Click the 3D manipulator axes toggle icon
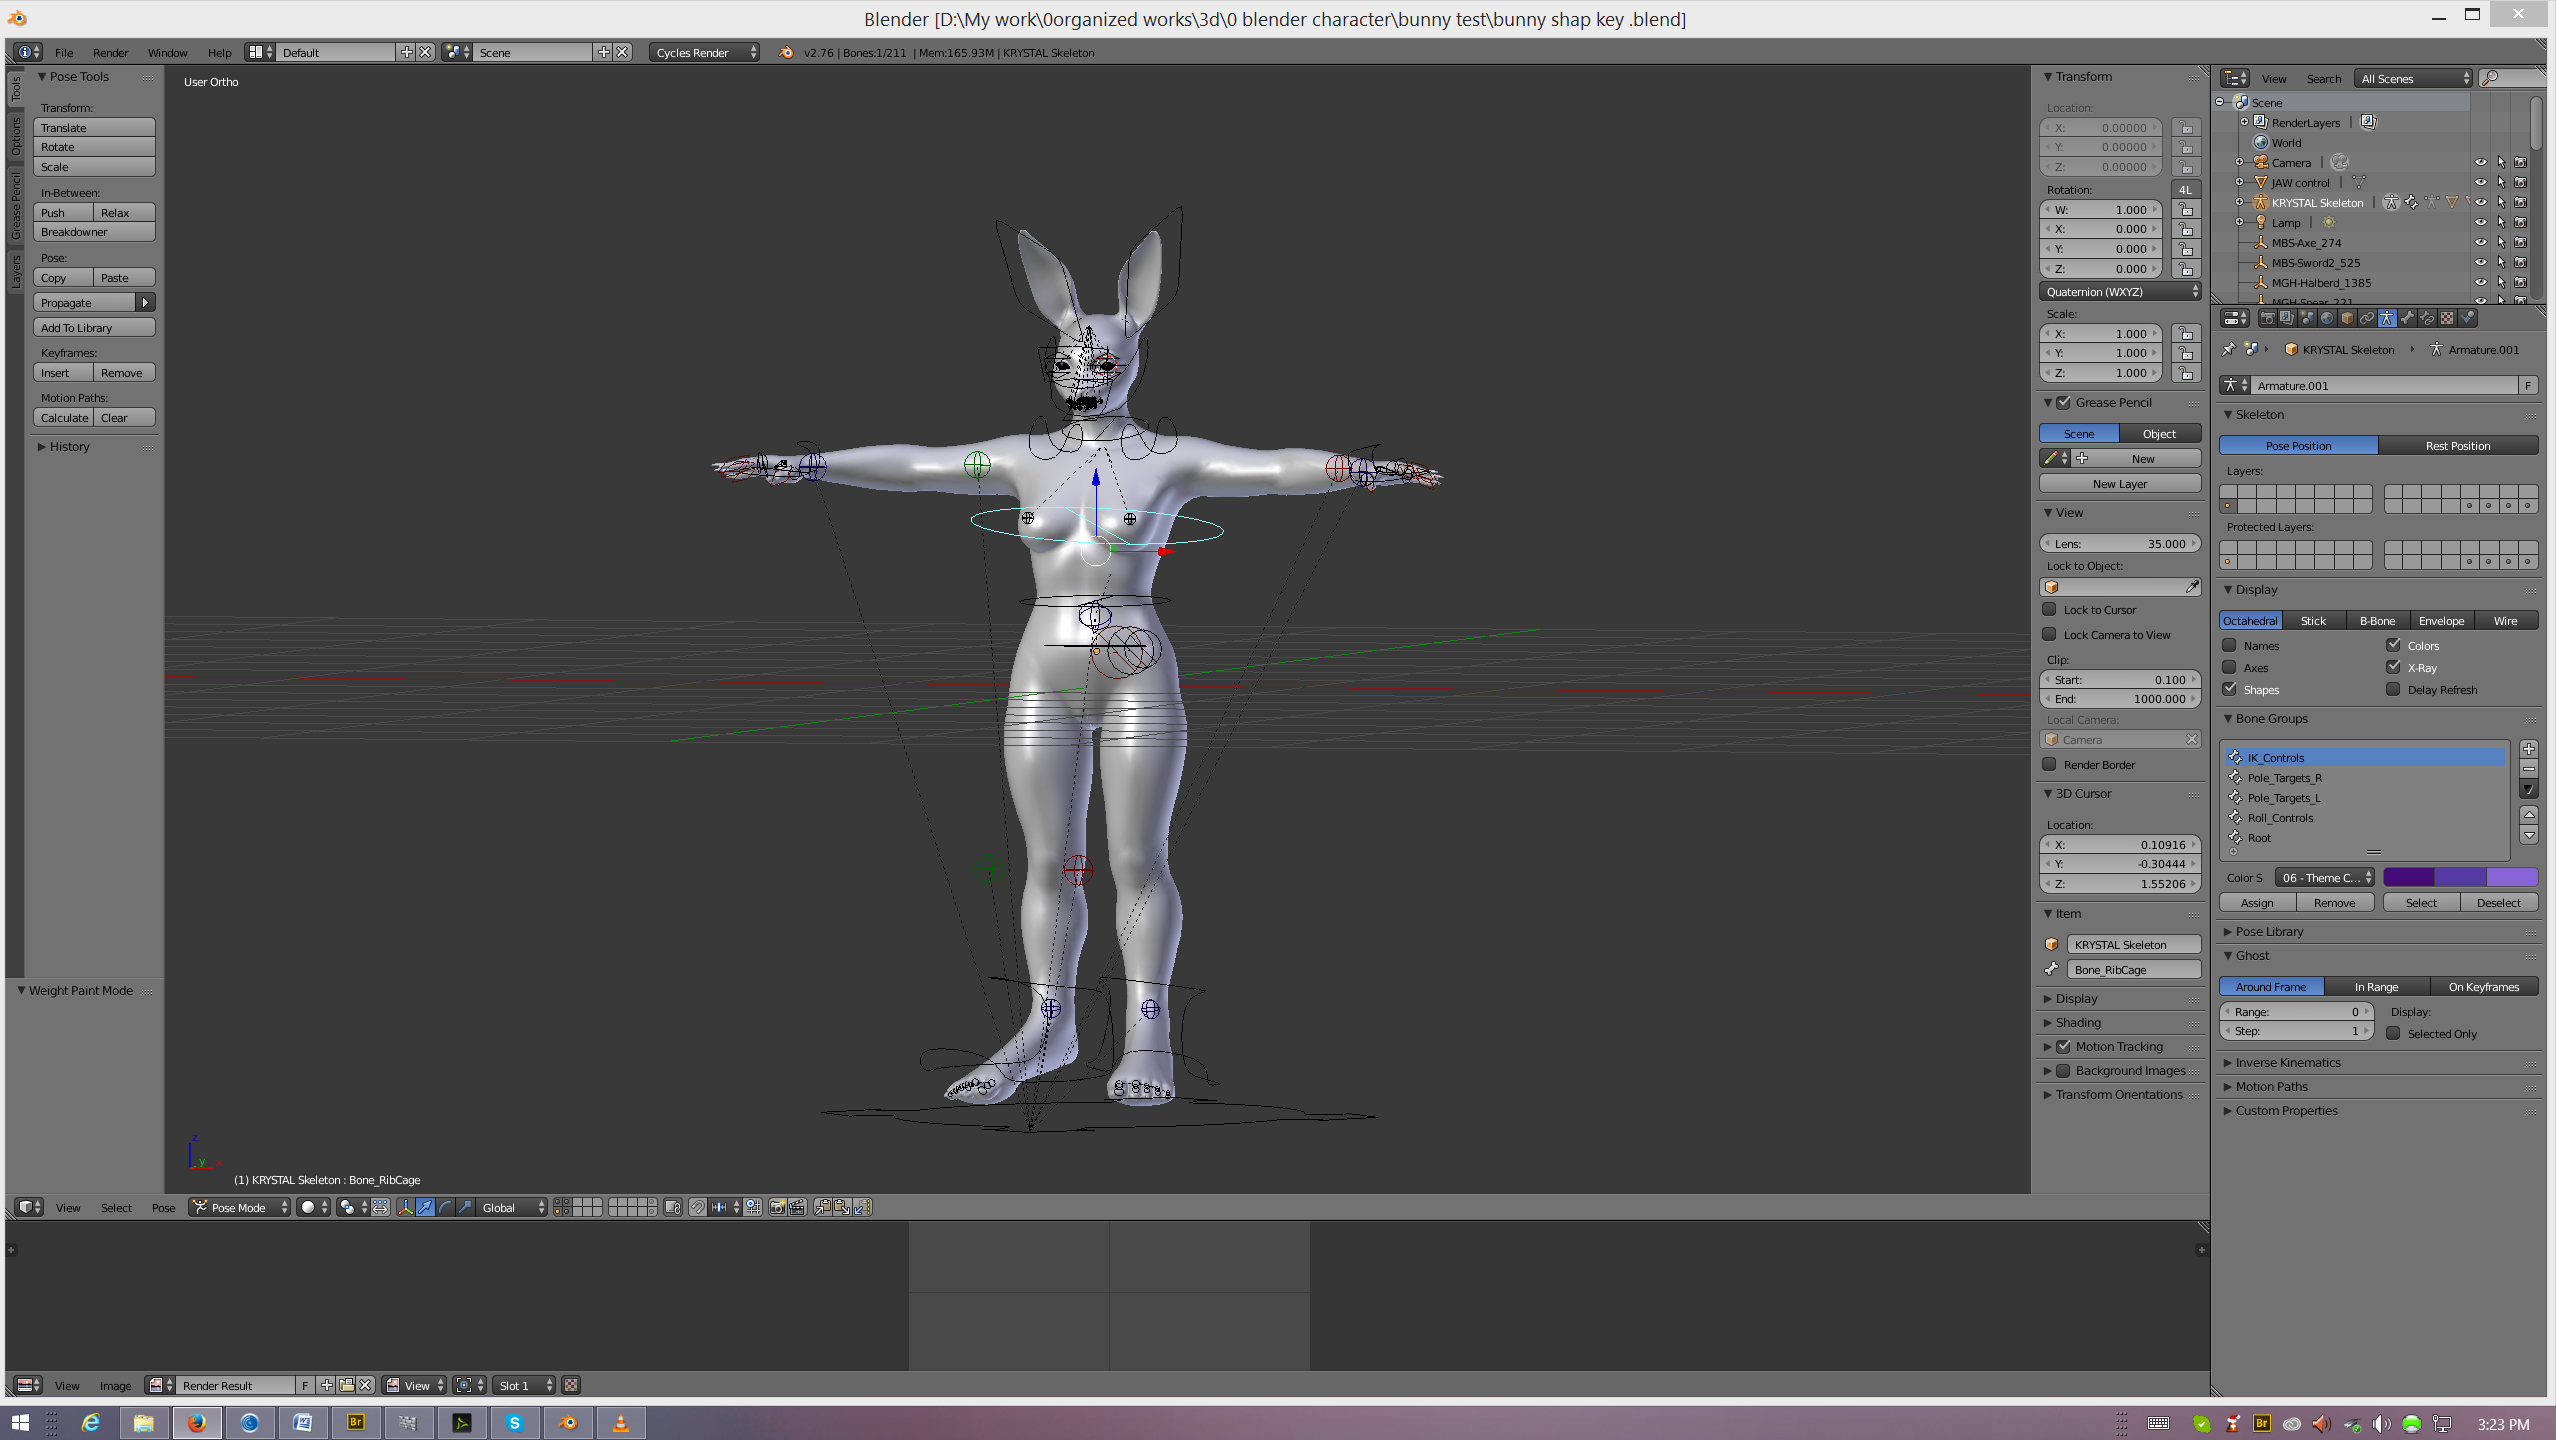This screenshot has width=2556, height=1440. 406,1207
